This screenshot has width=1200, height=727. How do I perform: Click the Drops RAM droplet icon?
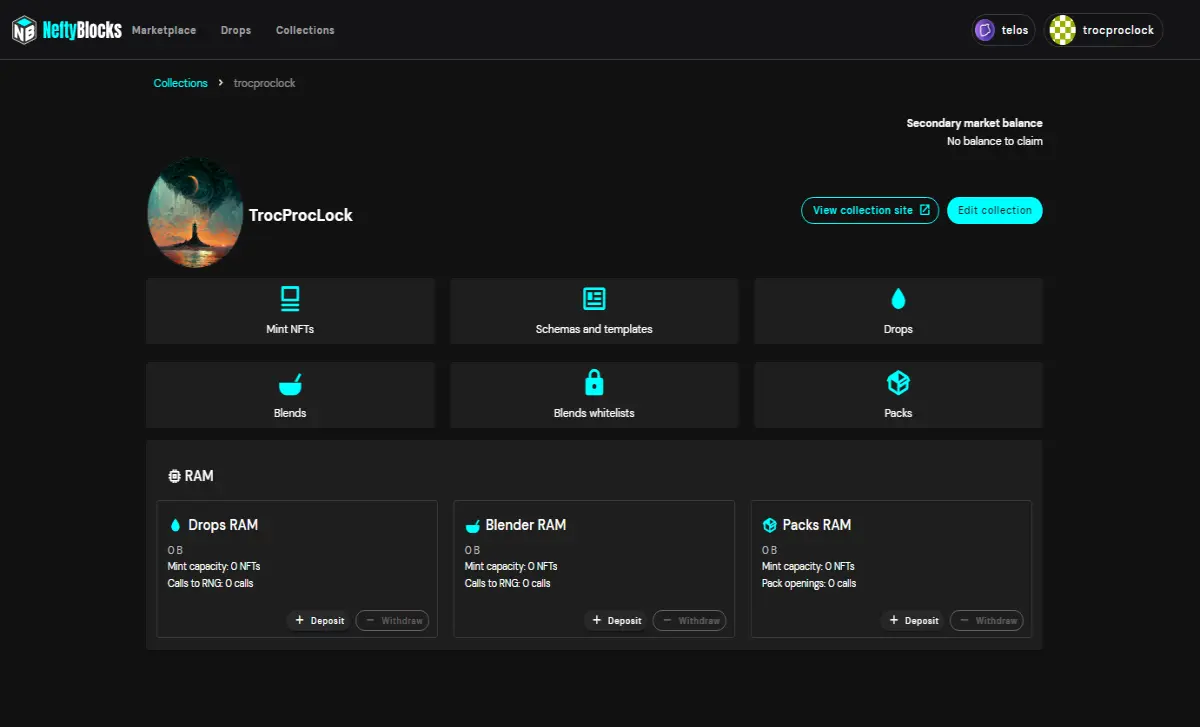175,525
